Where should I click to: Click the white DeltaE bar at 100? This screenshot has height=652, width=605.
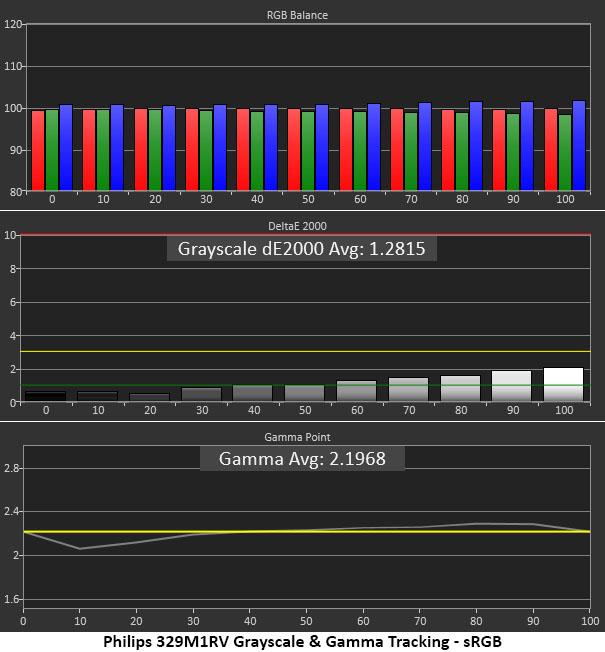tap(563, 385)
